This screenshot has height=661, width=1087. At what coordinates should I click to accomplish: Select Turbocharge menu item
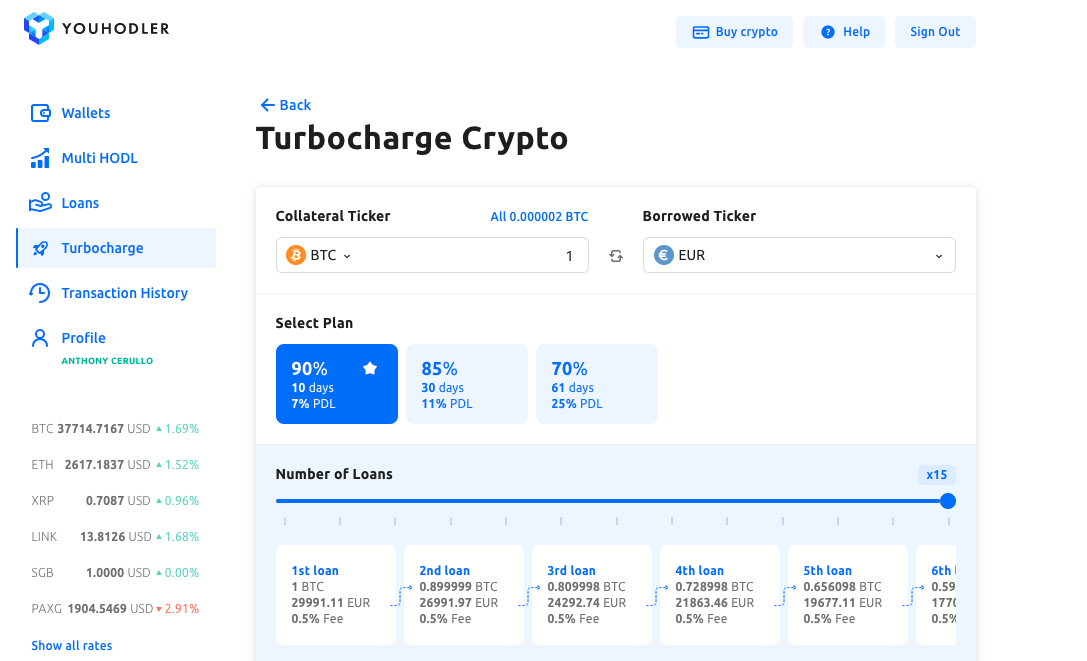116,248
